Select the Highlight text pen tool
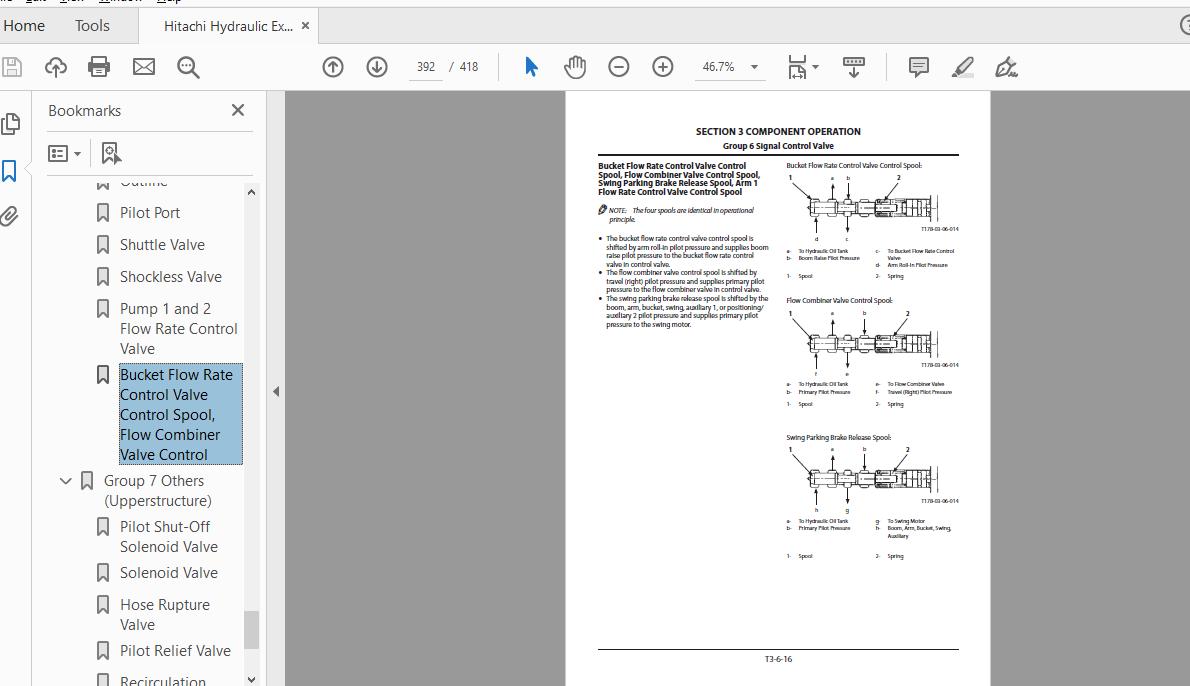This screenshot has width=1190, height=686. point(962,67)
